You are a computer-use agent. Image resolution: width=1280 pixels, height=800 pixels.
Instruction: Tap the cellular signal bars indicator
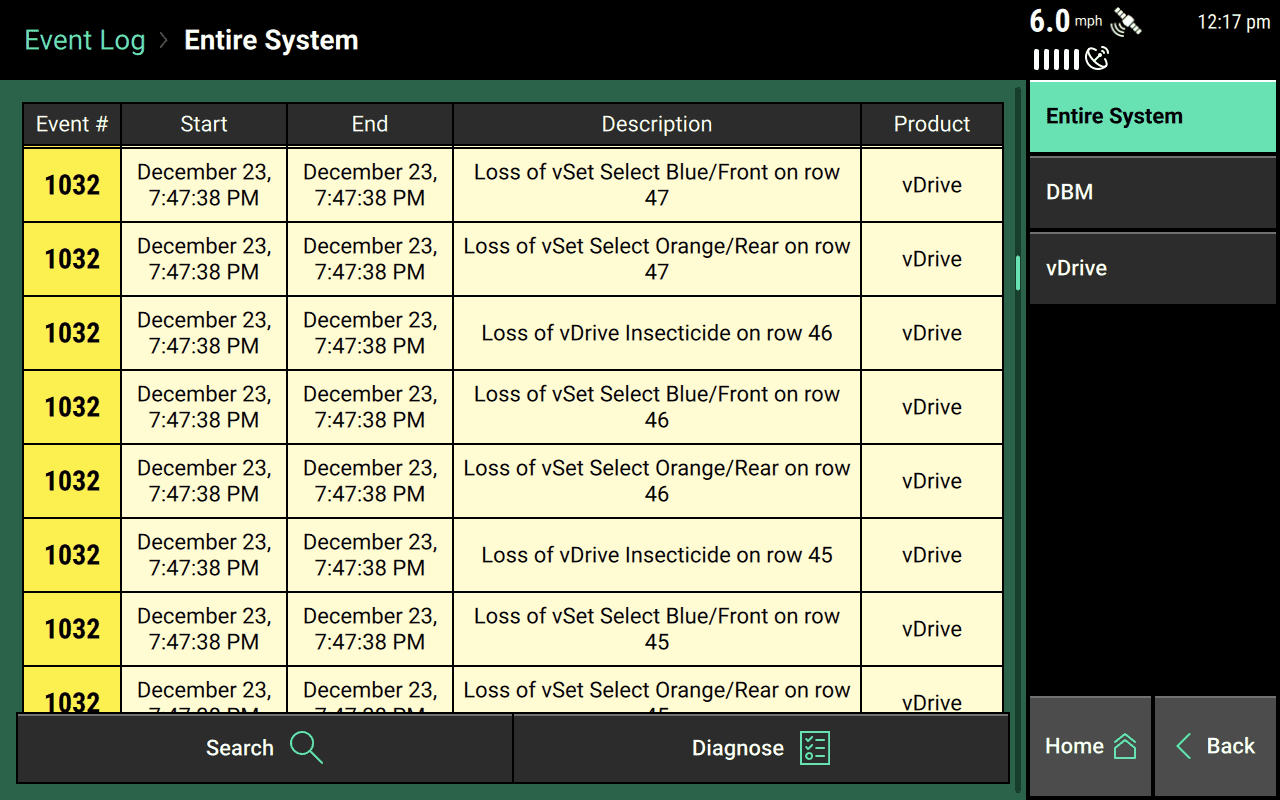[1055, 59]
